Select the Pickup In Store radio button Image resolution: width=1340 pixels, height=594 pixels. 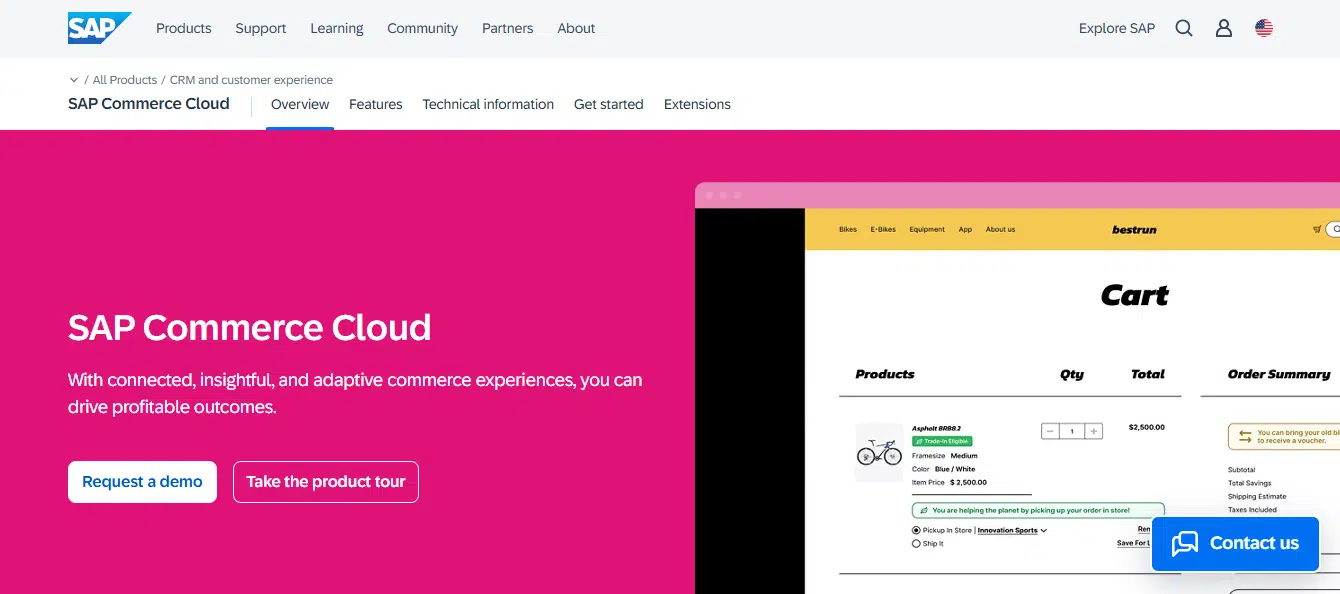click(916, 530)
